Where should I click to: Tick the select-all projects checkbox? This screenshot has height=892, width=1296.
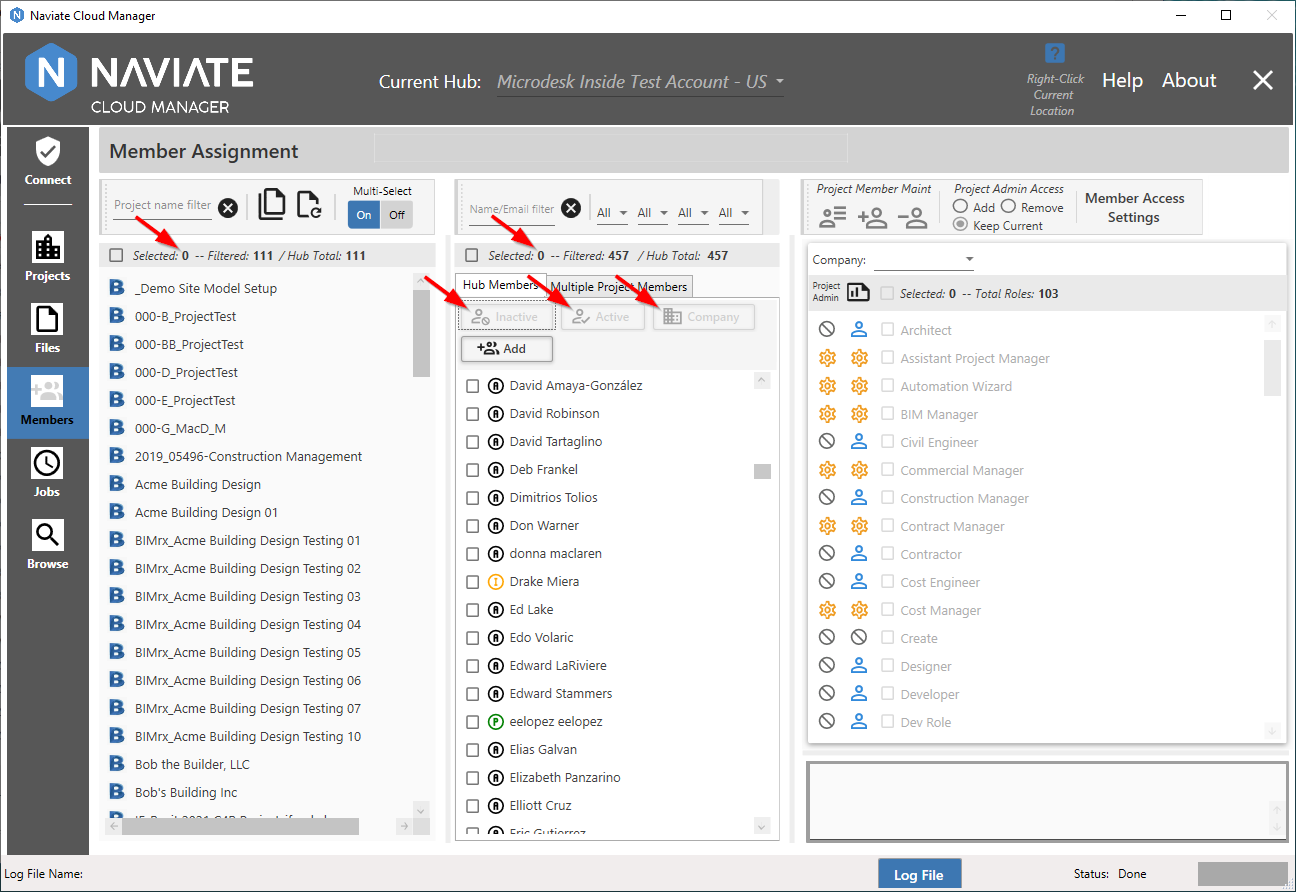click(x=116, y=255)
